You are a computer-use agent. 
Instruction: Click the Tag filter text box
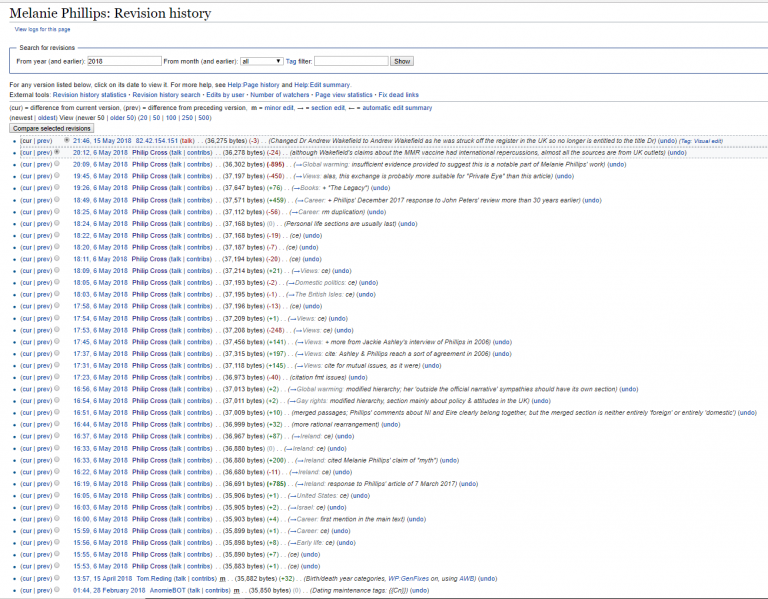[x=350, y=61]
